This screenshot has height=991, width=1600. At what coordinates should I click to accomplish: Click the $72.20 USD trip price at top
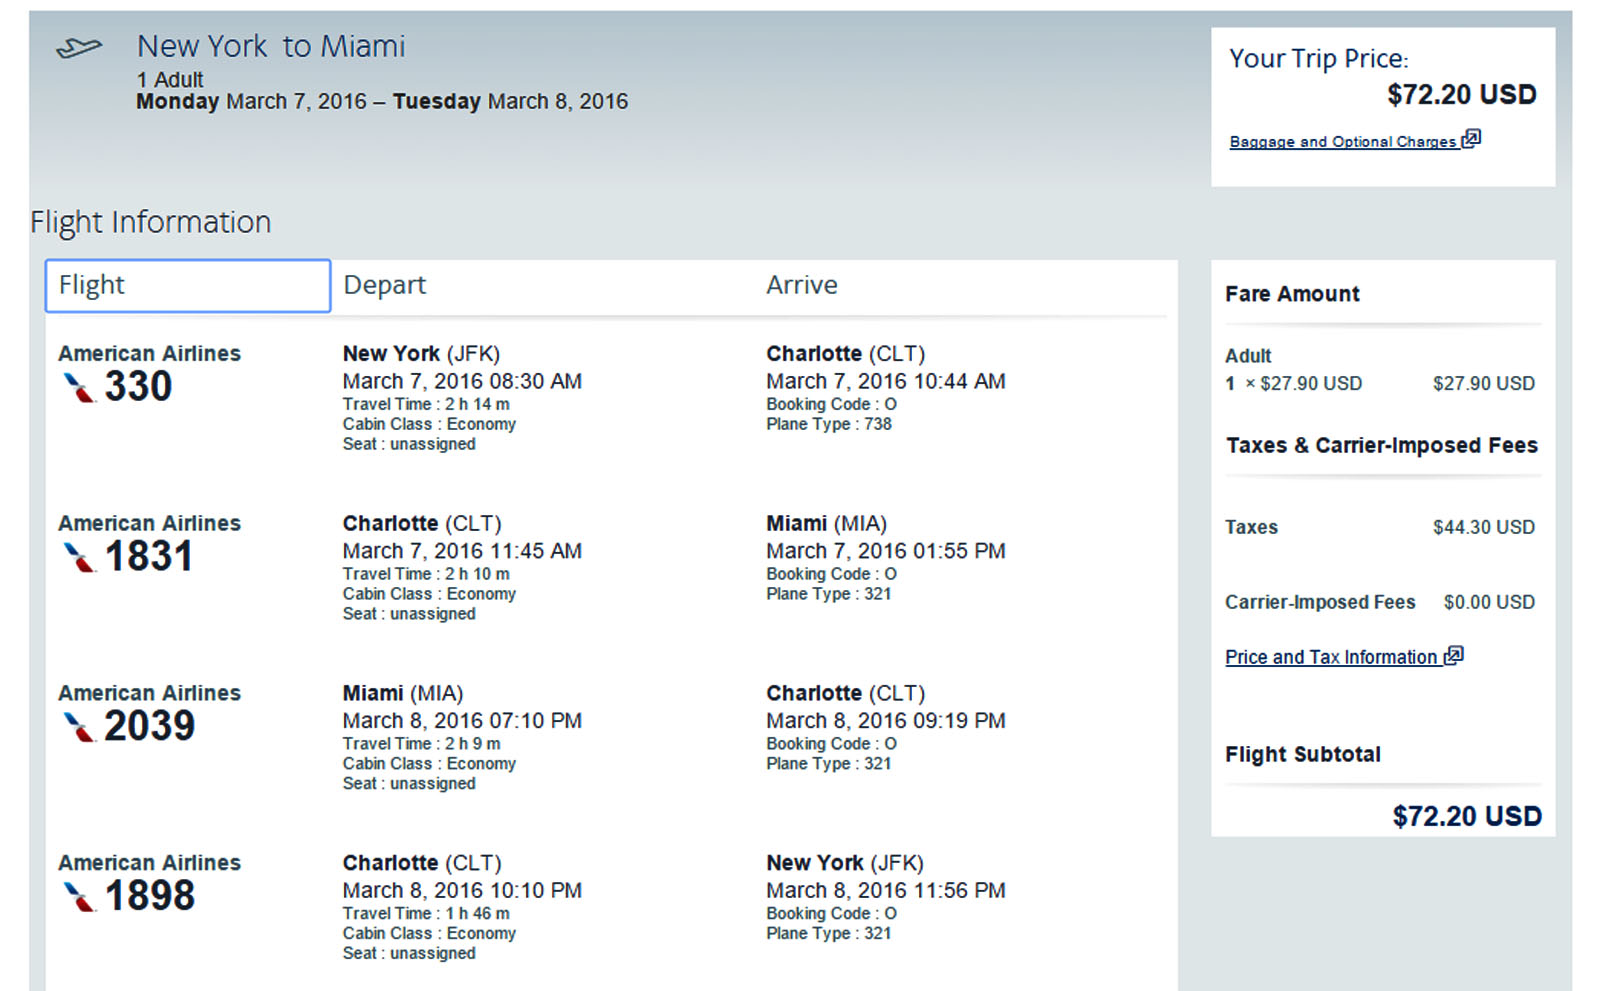(1461, 95)
